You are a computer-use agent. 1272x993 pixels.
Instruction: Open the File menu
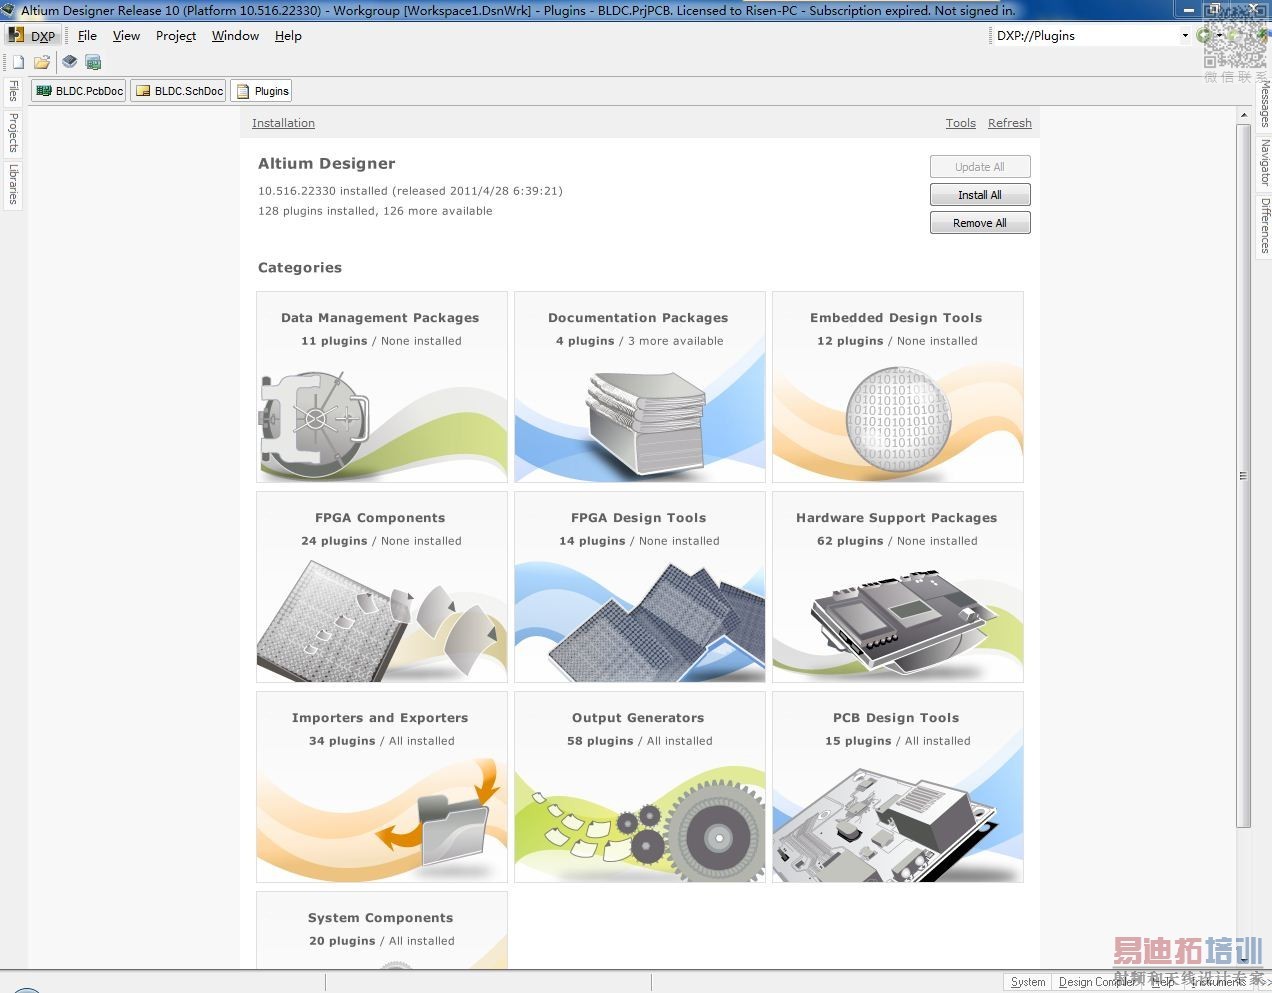(x=87, y=35)
